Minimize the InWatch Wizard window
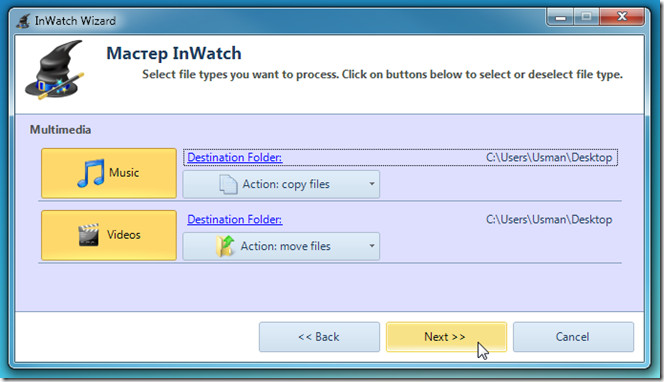Screen dimensions: 664x382 [x=561, y=17]
